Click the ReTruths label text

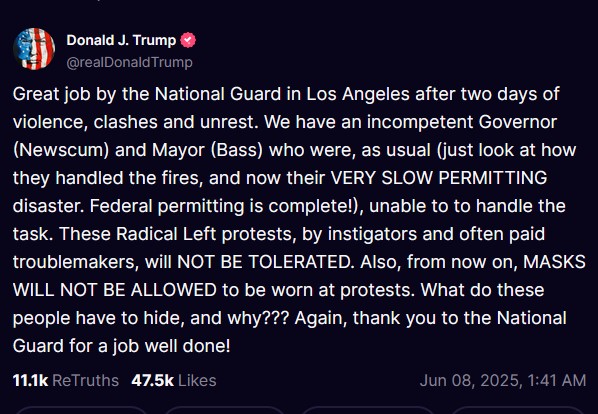pyautogui.click(x=85, y=380)
